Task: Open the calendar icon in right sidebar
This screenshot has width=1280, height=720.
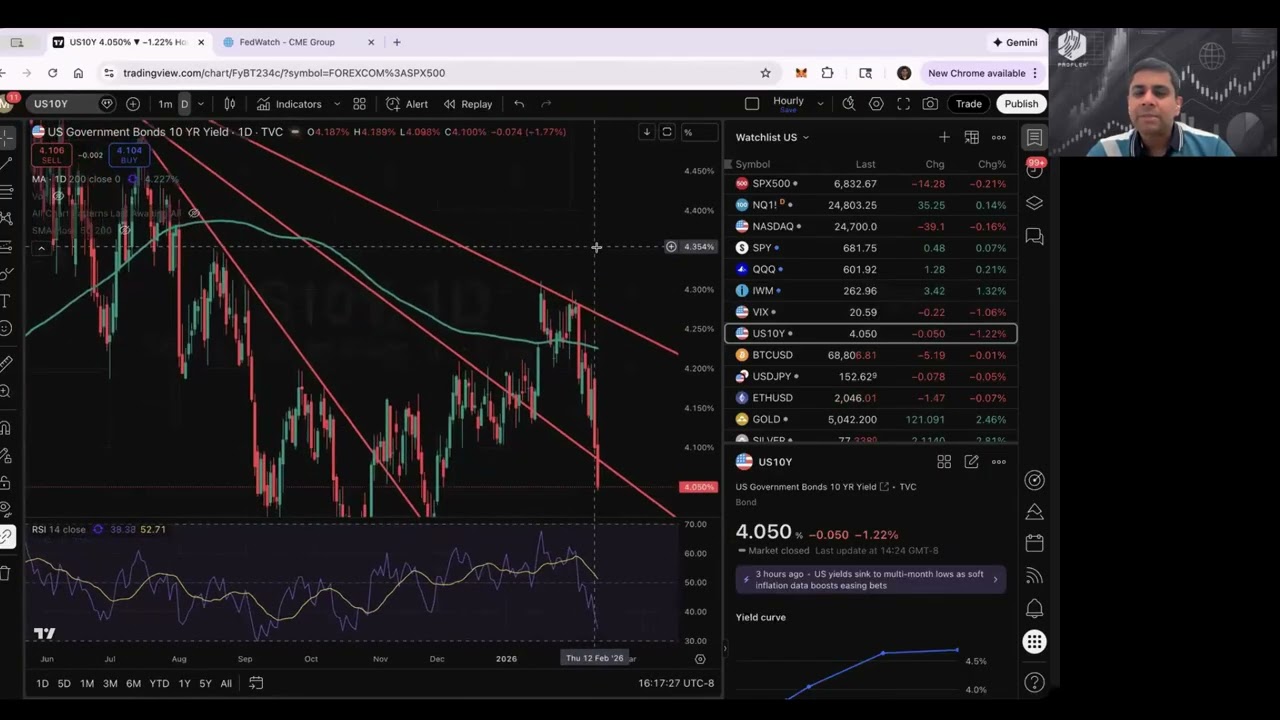Action: 1035,543
